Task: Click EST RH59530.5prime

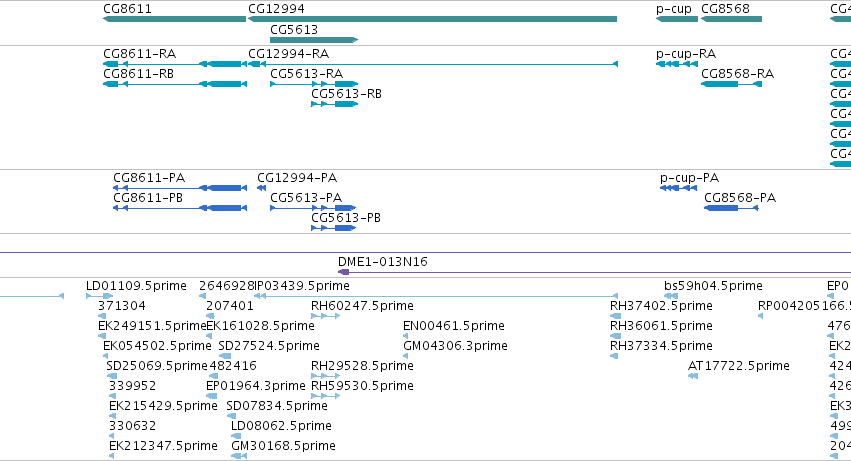Action: click(x=363, y=386)
